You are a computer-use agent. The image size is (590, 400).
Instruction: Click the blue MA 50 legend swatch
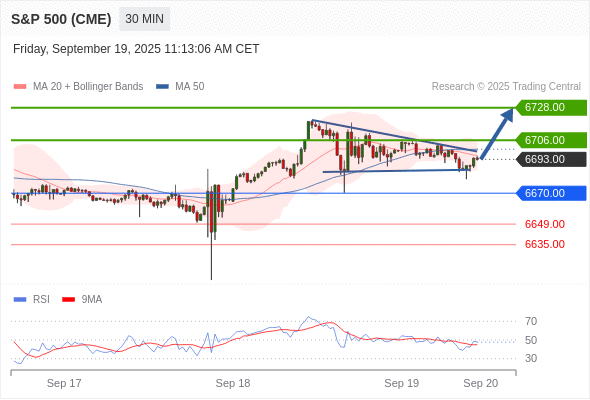(162, 87)
